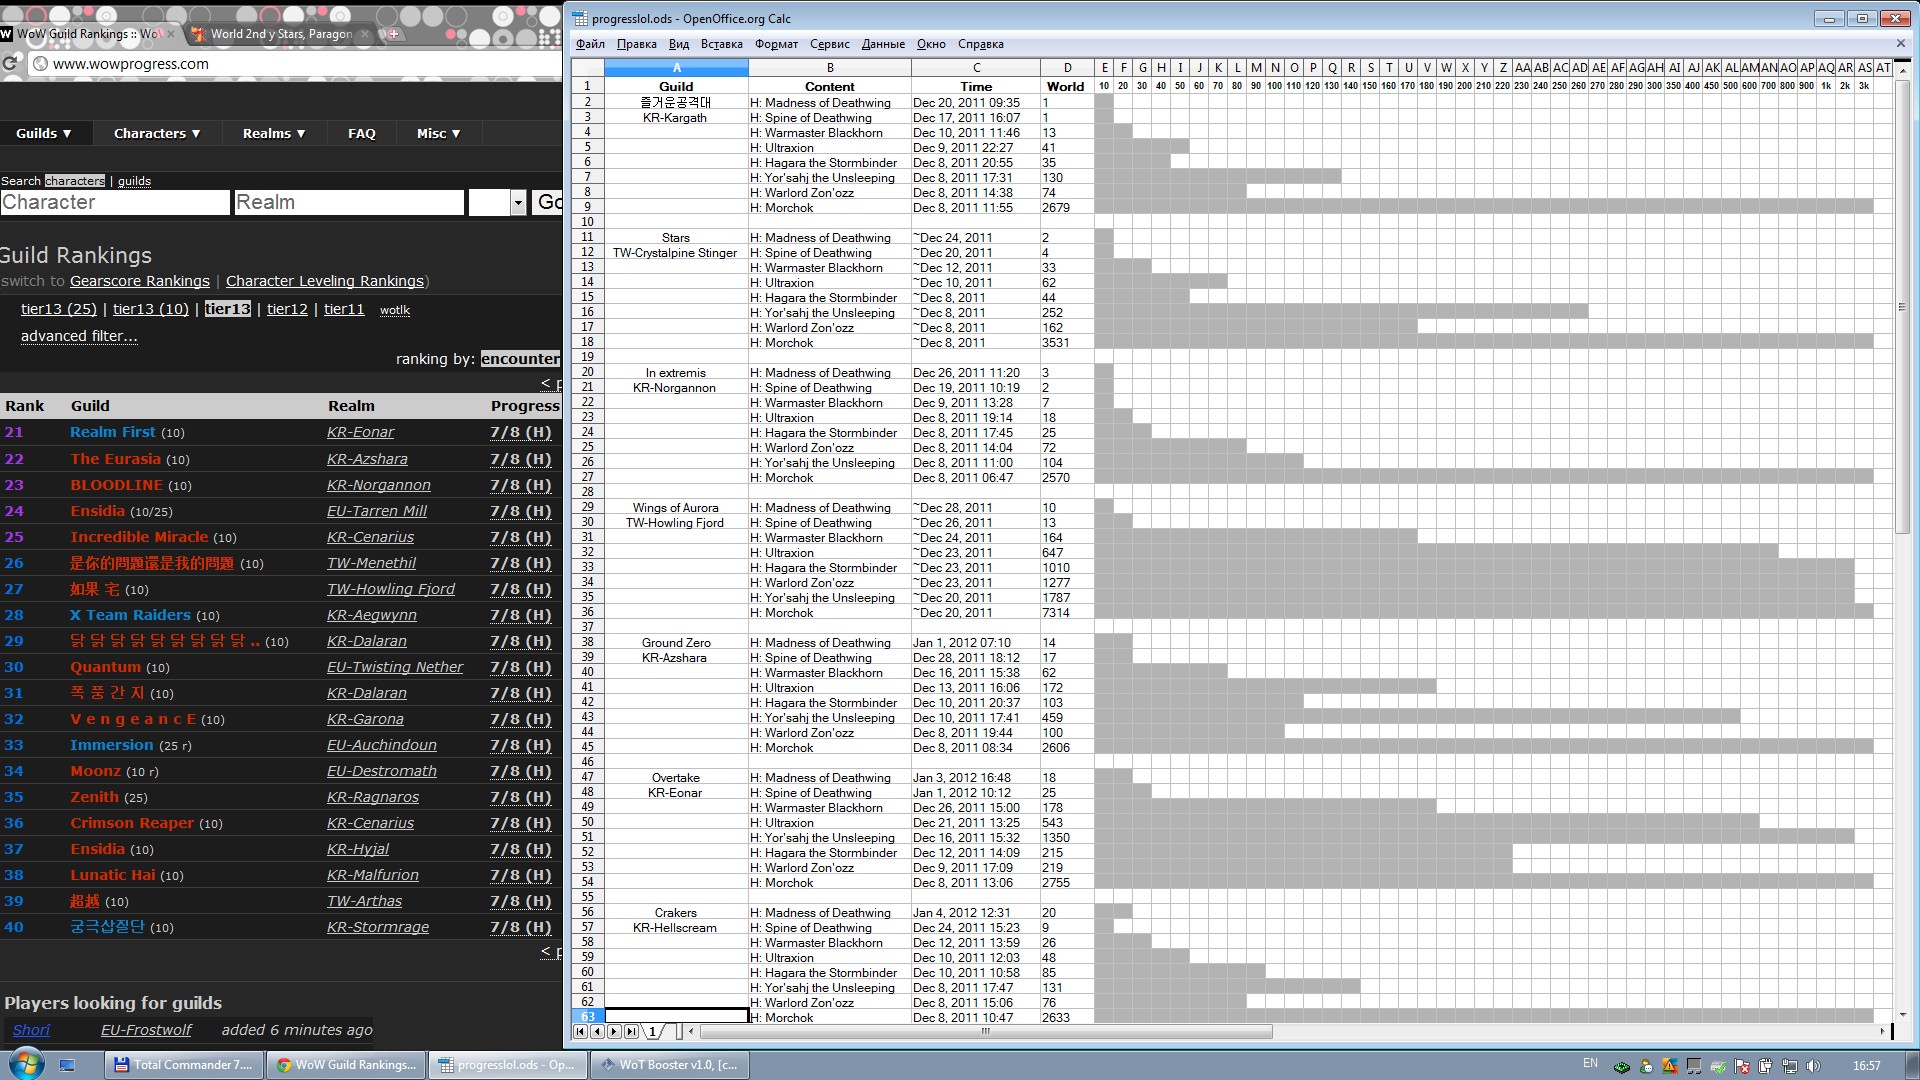Open a new browser tab
Screen dimensions: 1920x1080
[x=393, y=34]
